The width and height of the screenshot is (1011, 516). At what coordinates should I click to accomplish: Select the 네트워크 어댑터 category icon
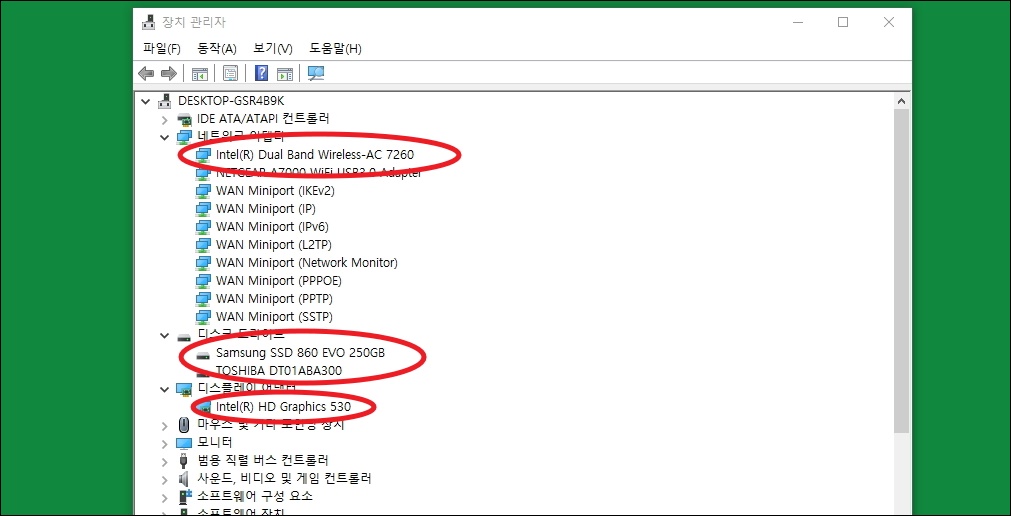(x=184, y=137)
